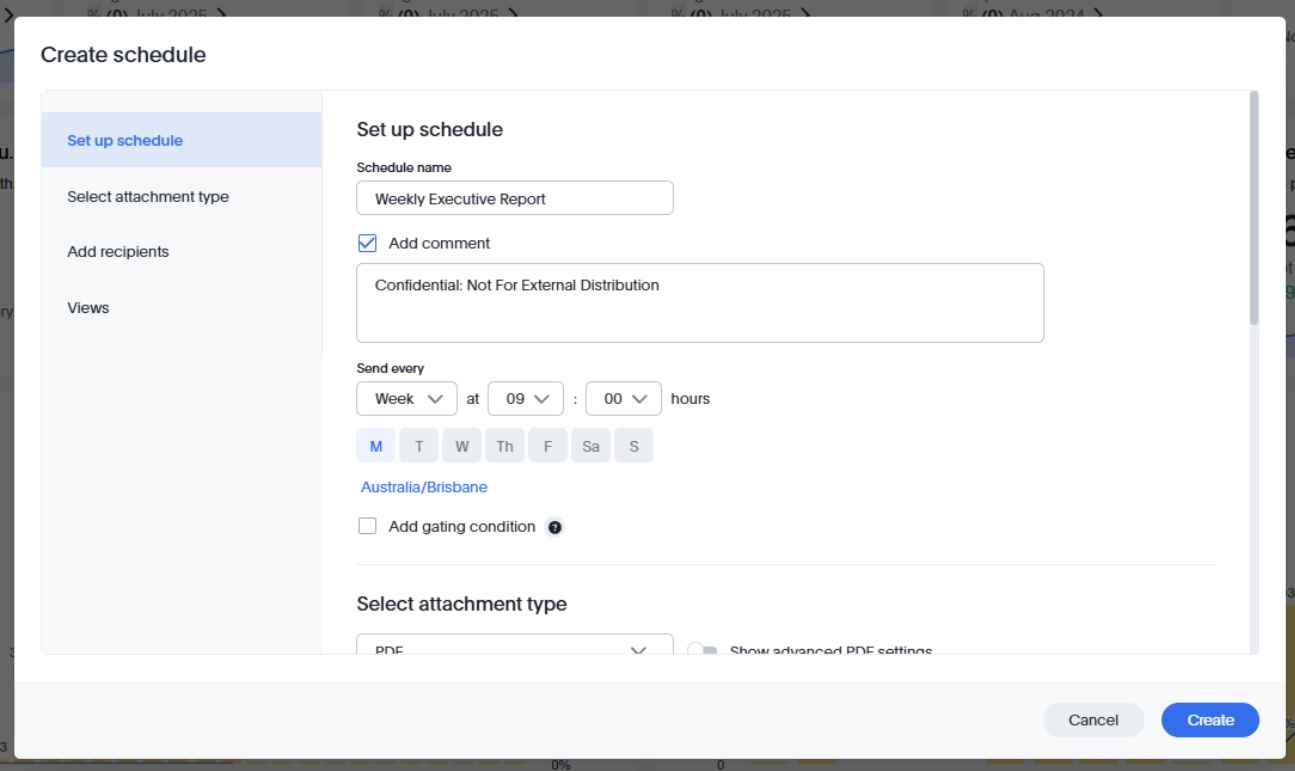
Task: Select Wednesday day button
Action: 462,446
